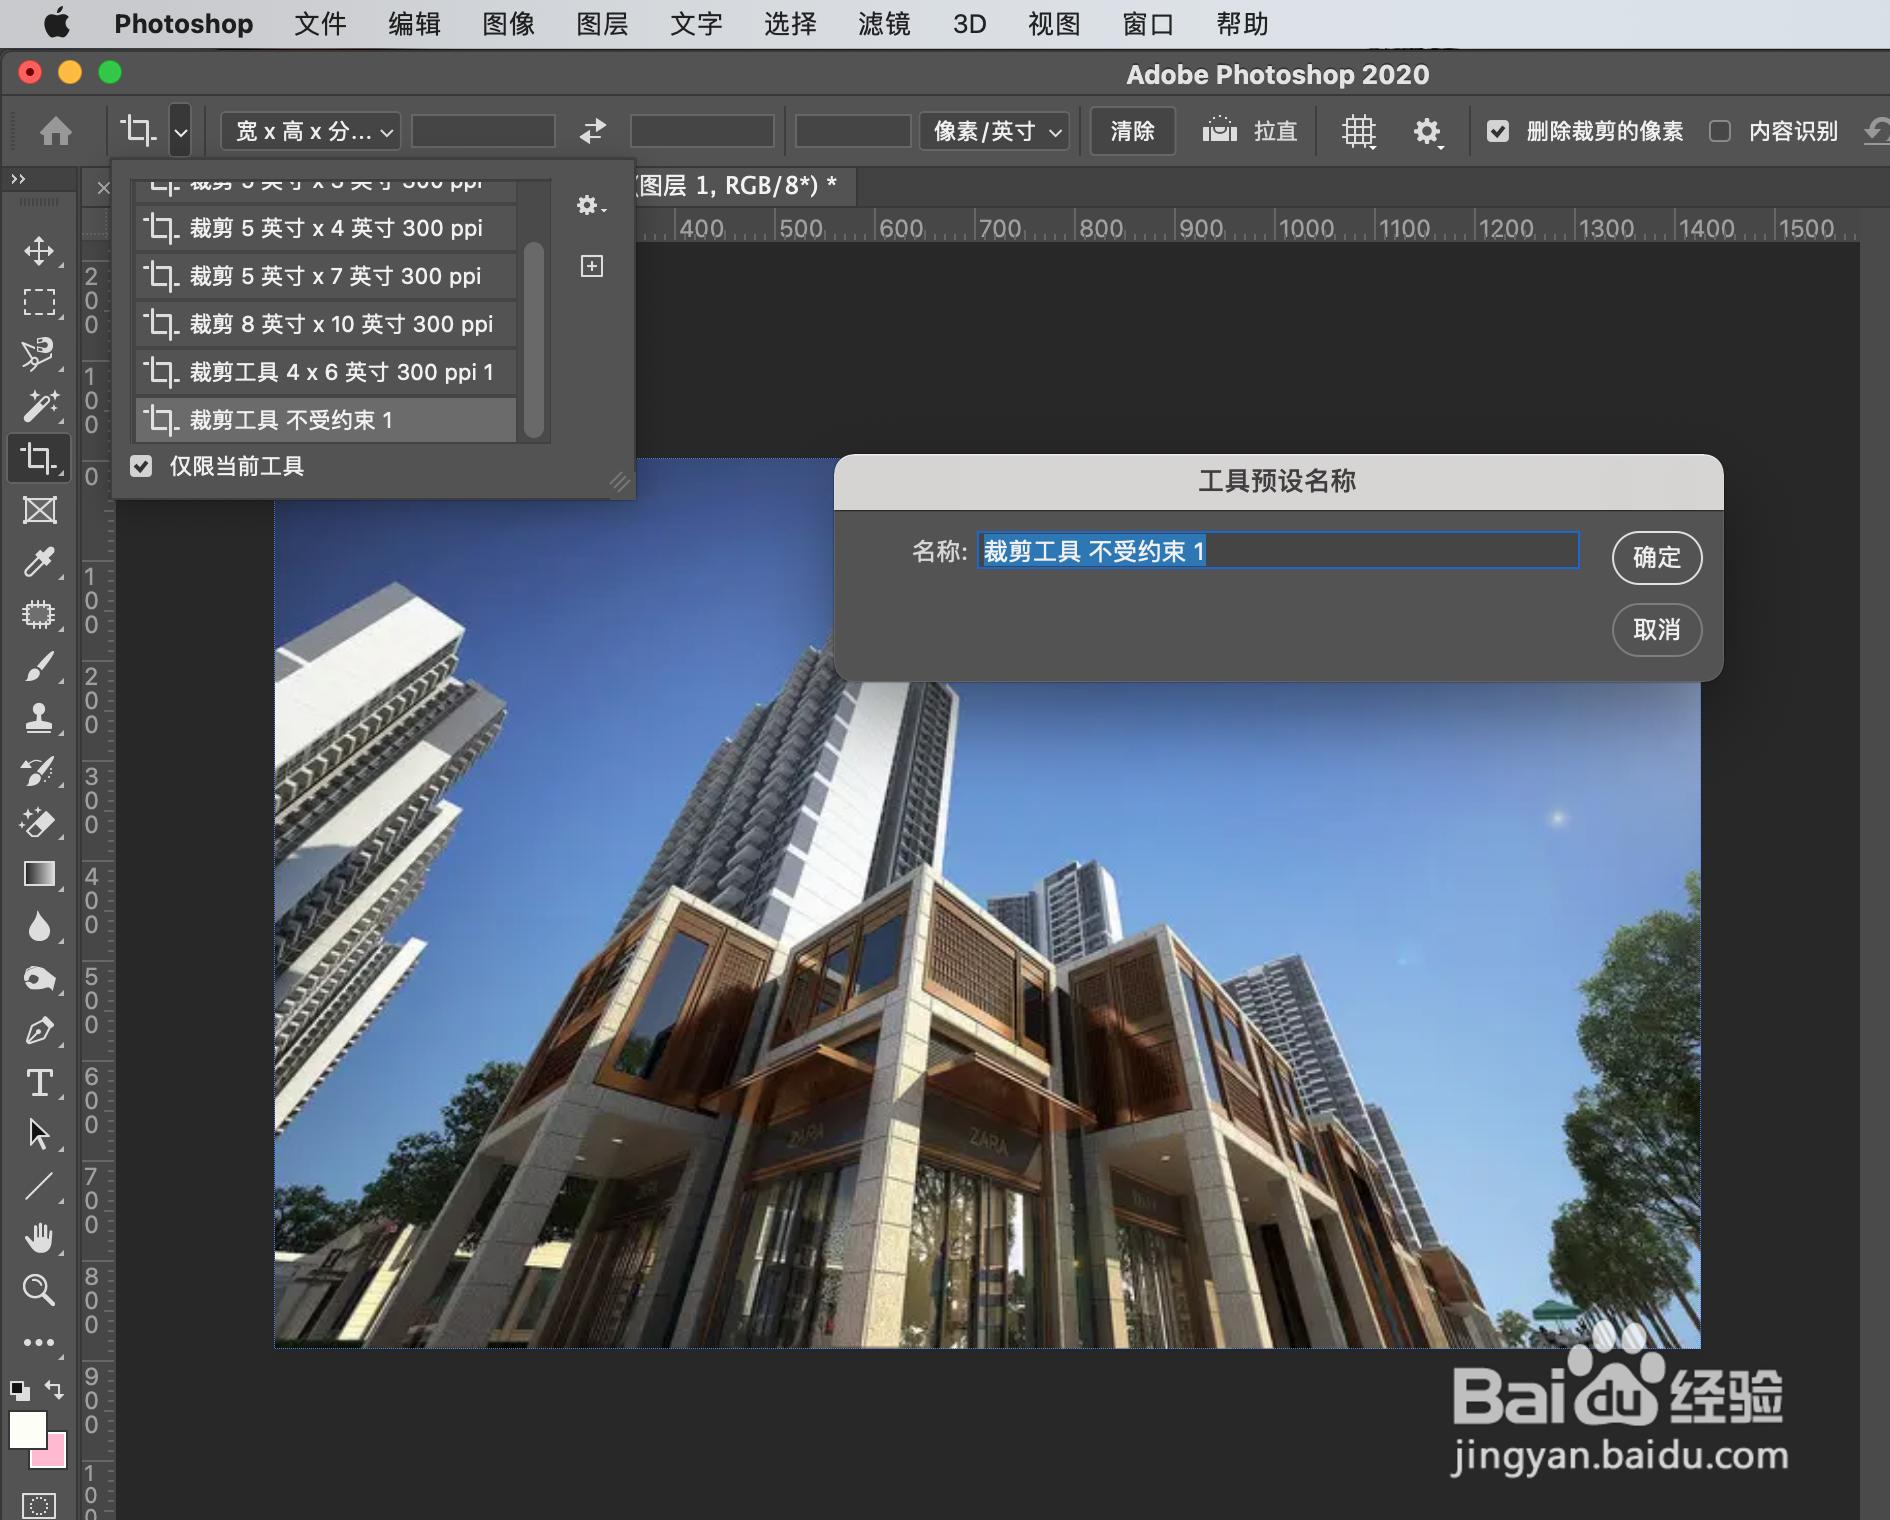Open the Photoshop application menu
Image resolution: width=1890 pixels, height=1520 pixels.
(x=184, y=24)
